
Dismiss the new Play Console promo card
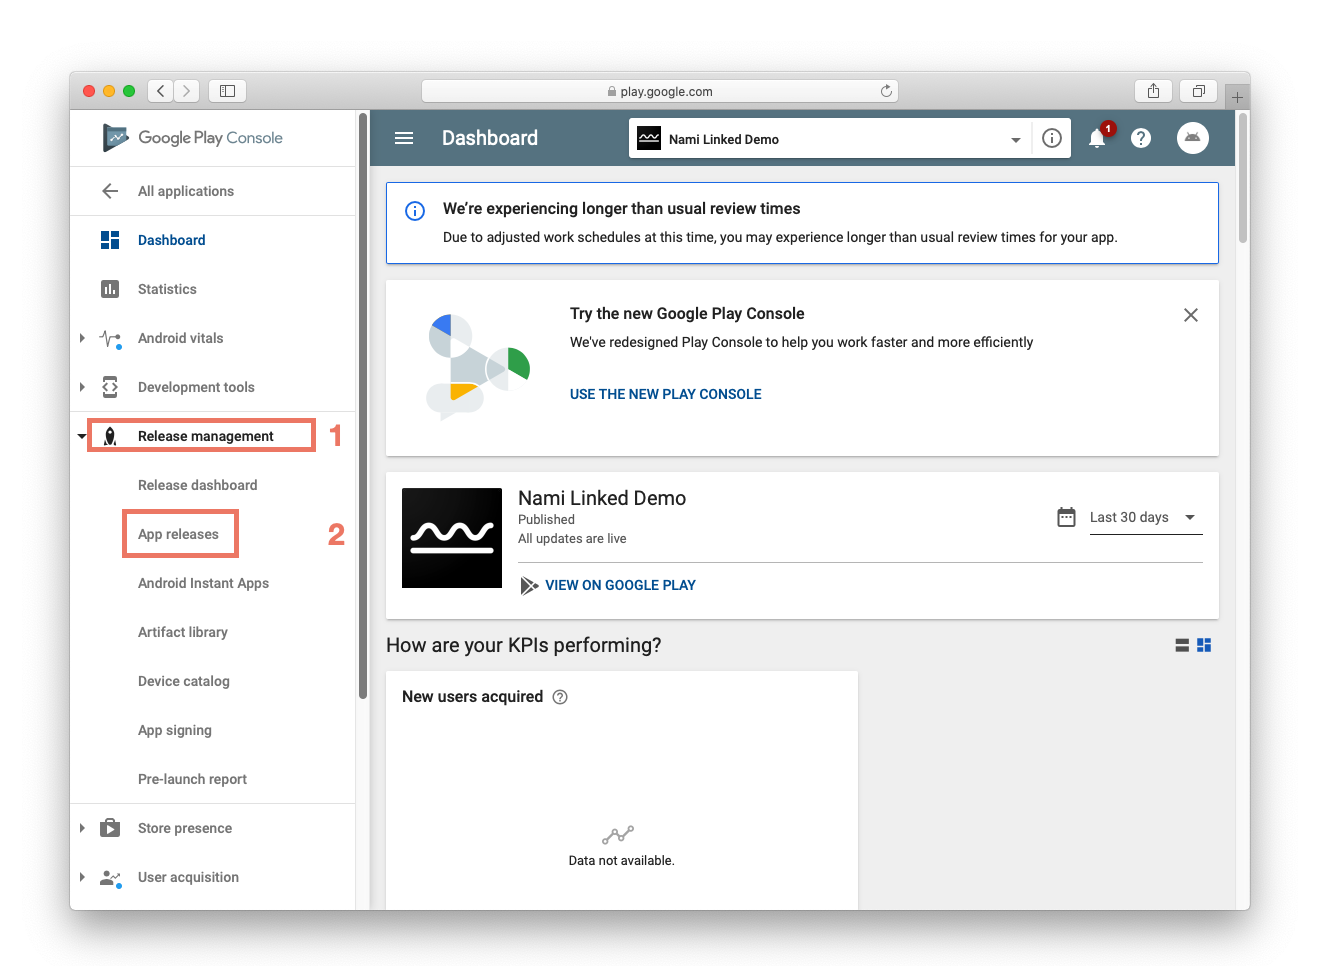pos(1191,315)
